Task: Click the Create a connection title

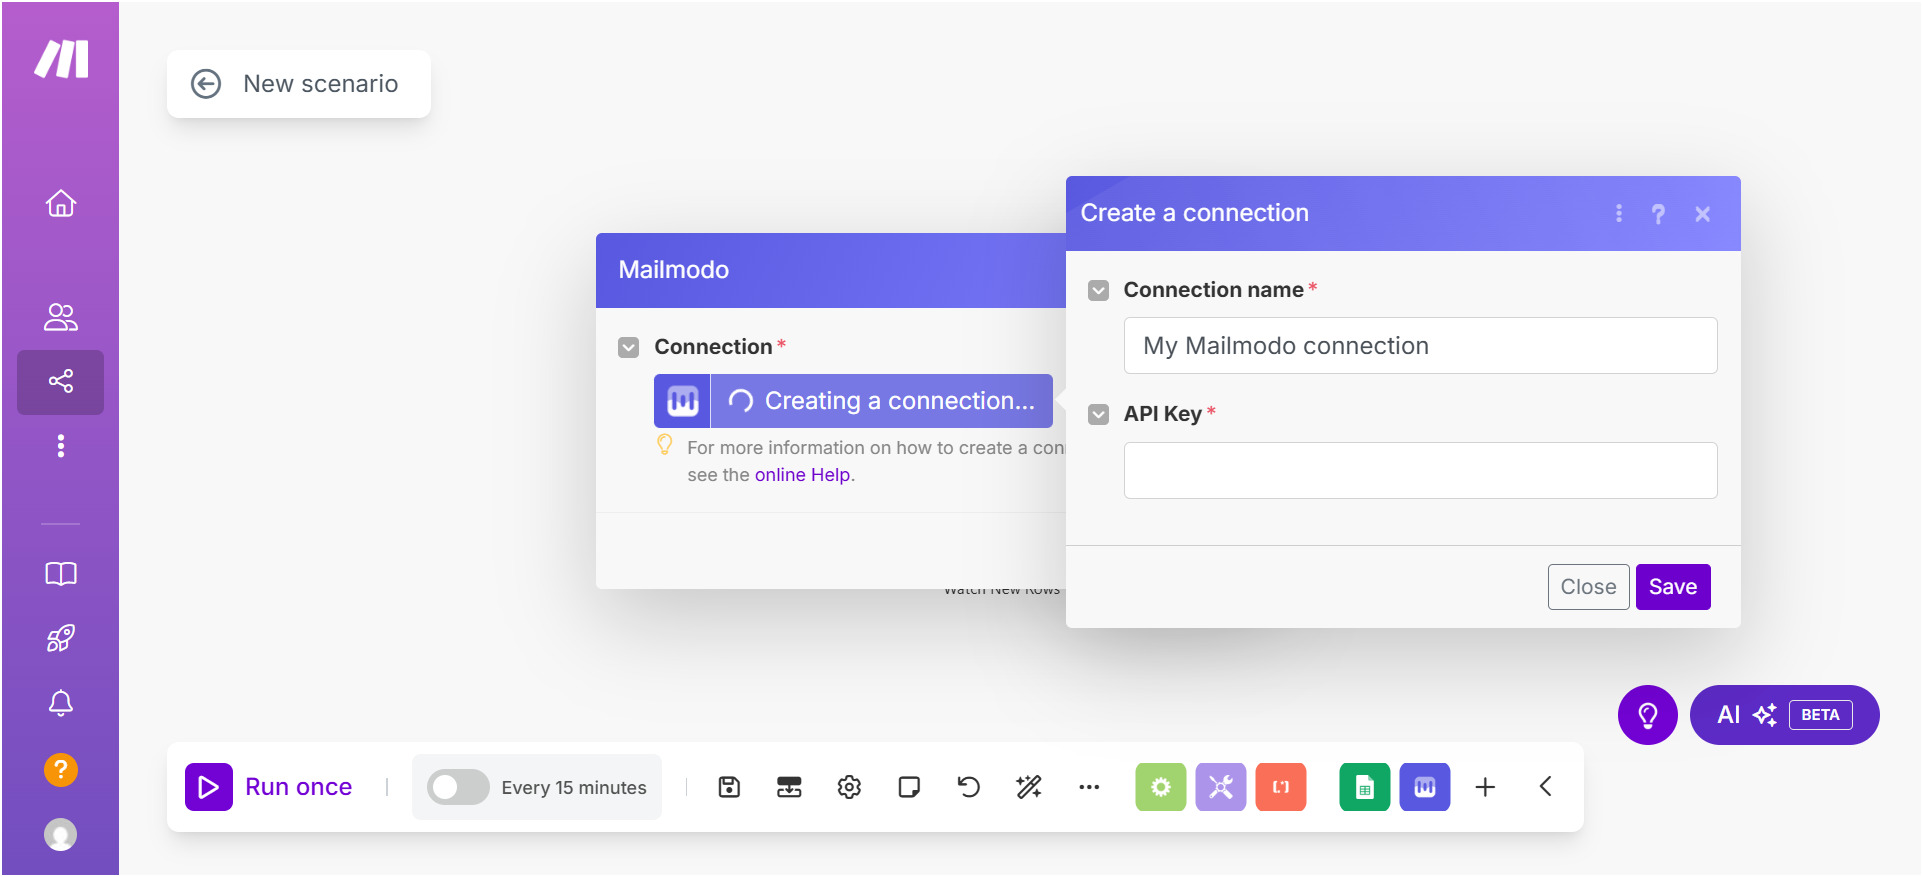Action: (x=1194, y=213)
